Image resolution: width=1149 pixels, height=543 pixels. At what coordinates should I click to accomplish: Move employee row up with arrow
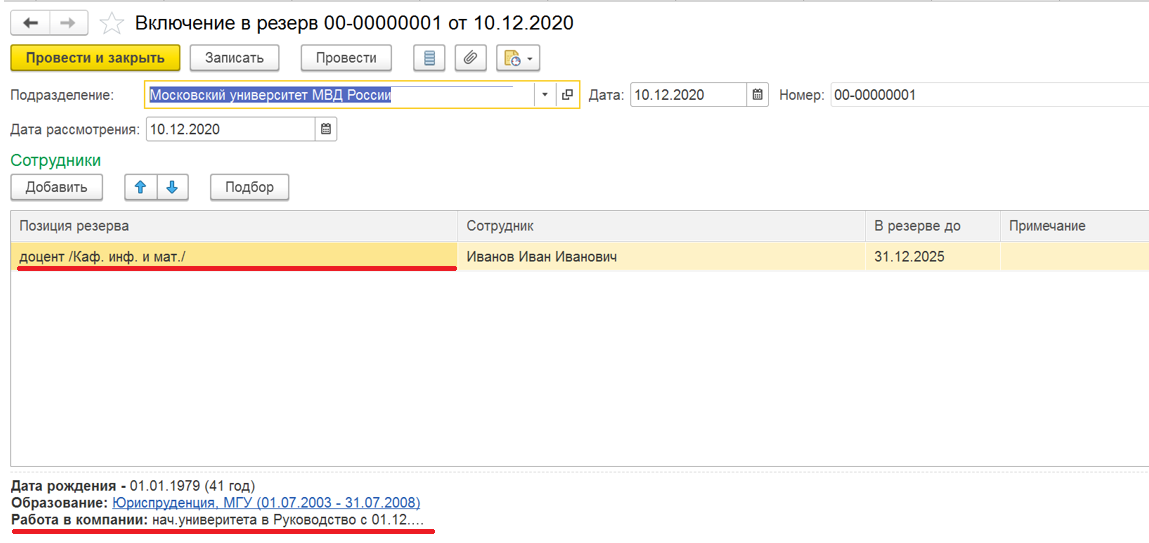[x=141, y=187]
